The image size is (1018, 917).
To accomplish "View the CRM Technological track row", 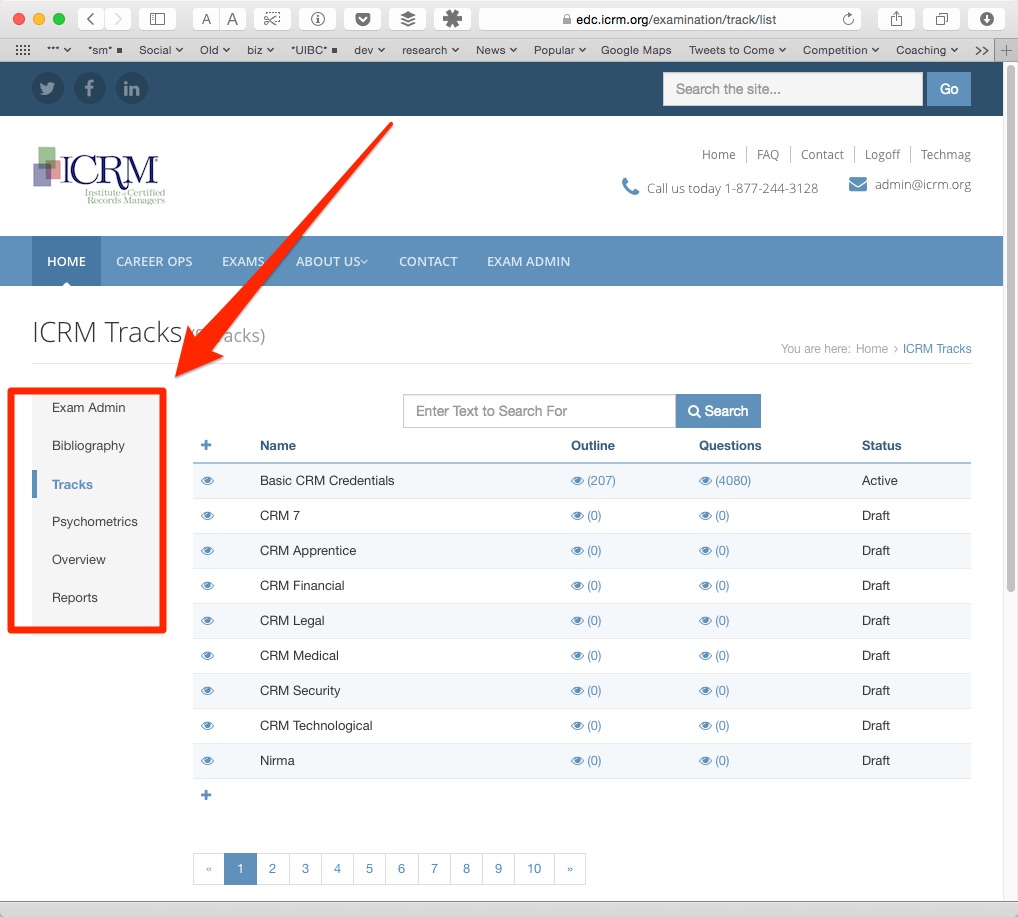I will coord(207,726).
